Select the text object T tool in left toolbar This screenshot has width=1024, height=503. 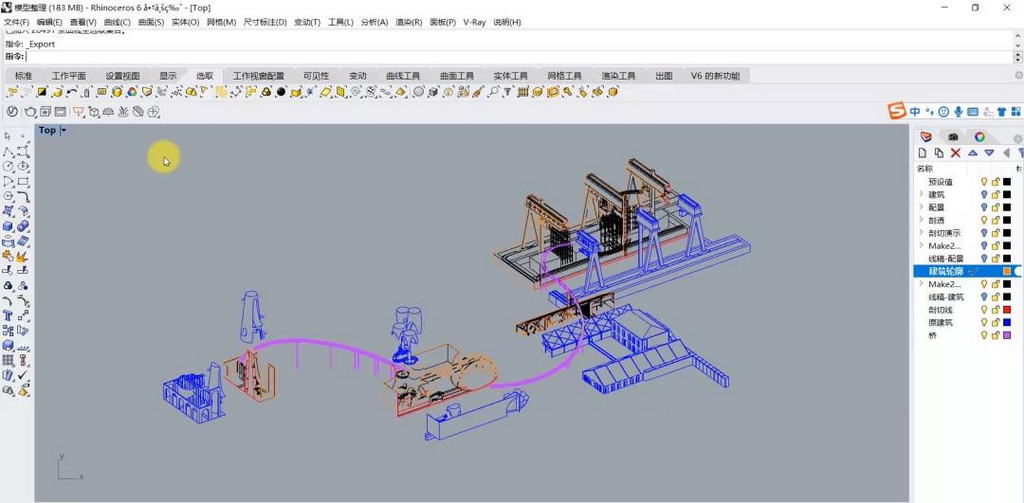(8, 314)
